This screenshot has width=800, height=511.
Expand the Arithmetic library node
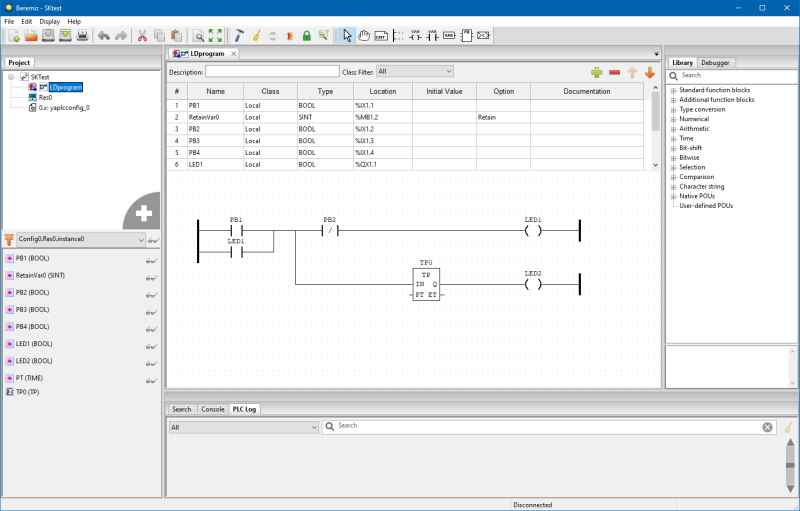tap(673, 129)
